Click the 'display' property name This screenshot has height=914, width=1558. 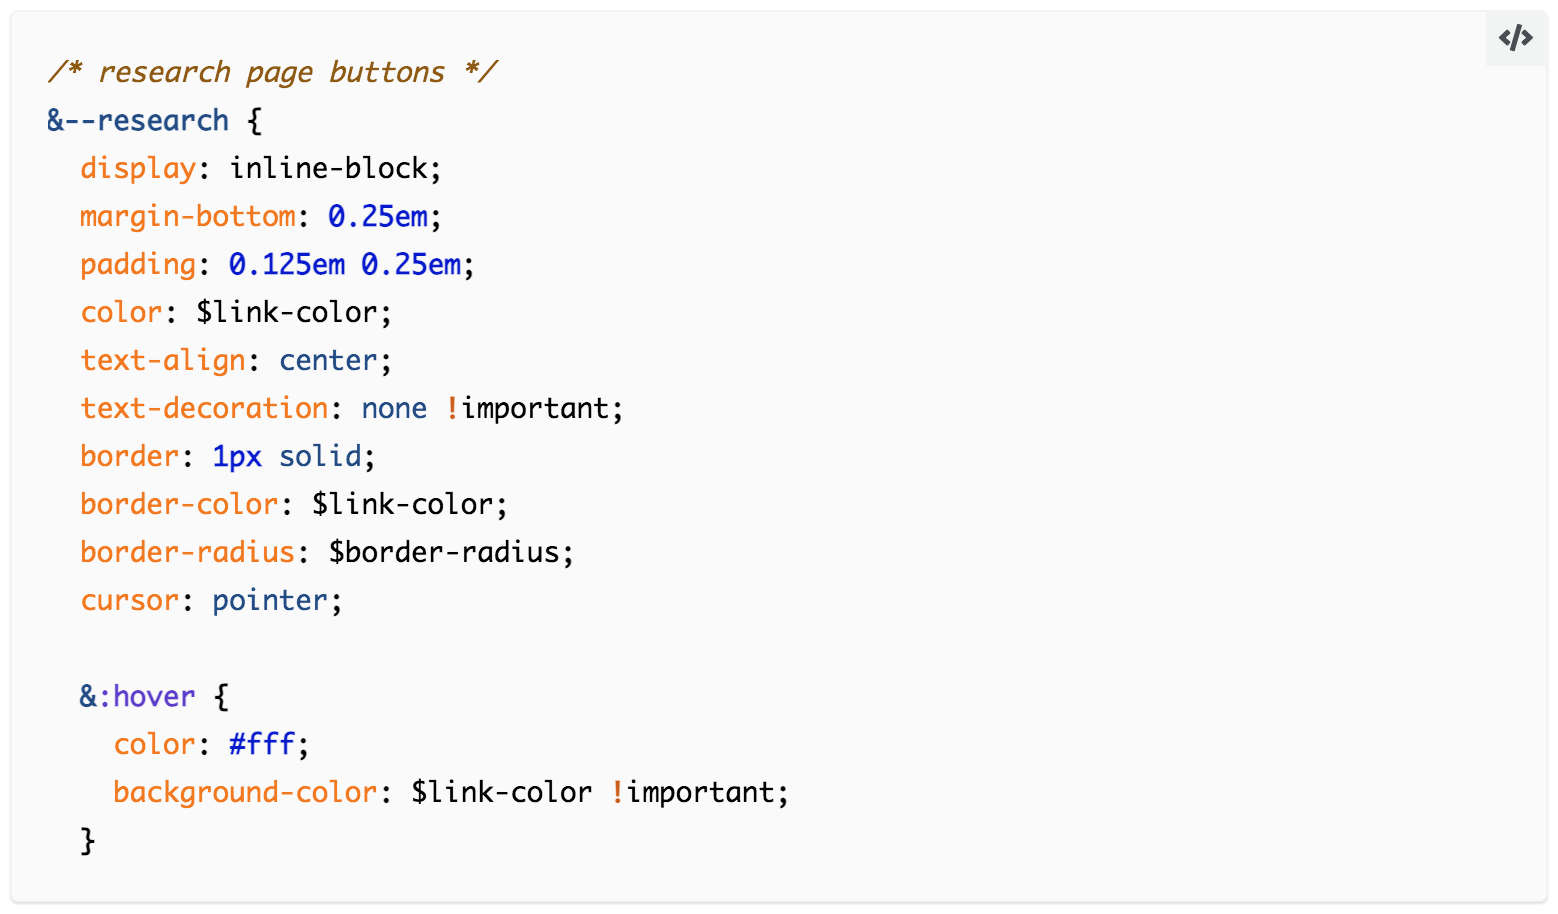138,168
